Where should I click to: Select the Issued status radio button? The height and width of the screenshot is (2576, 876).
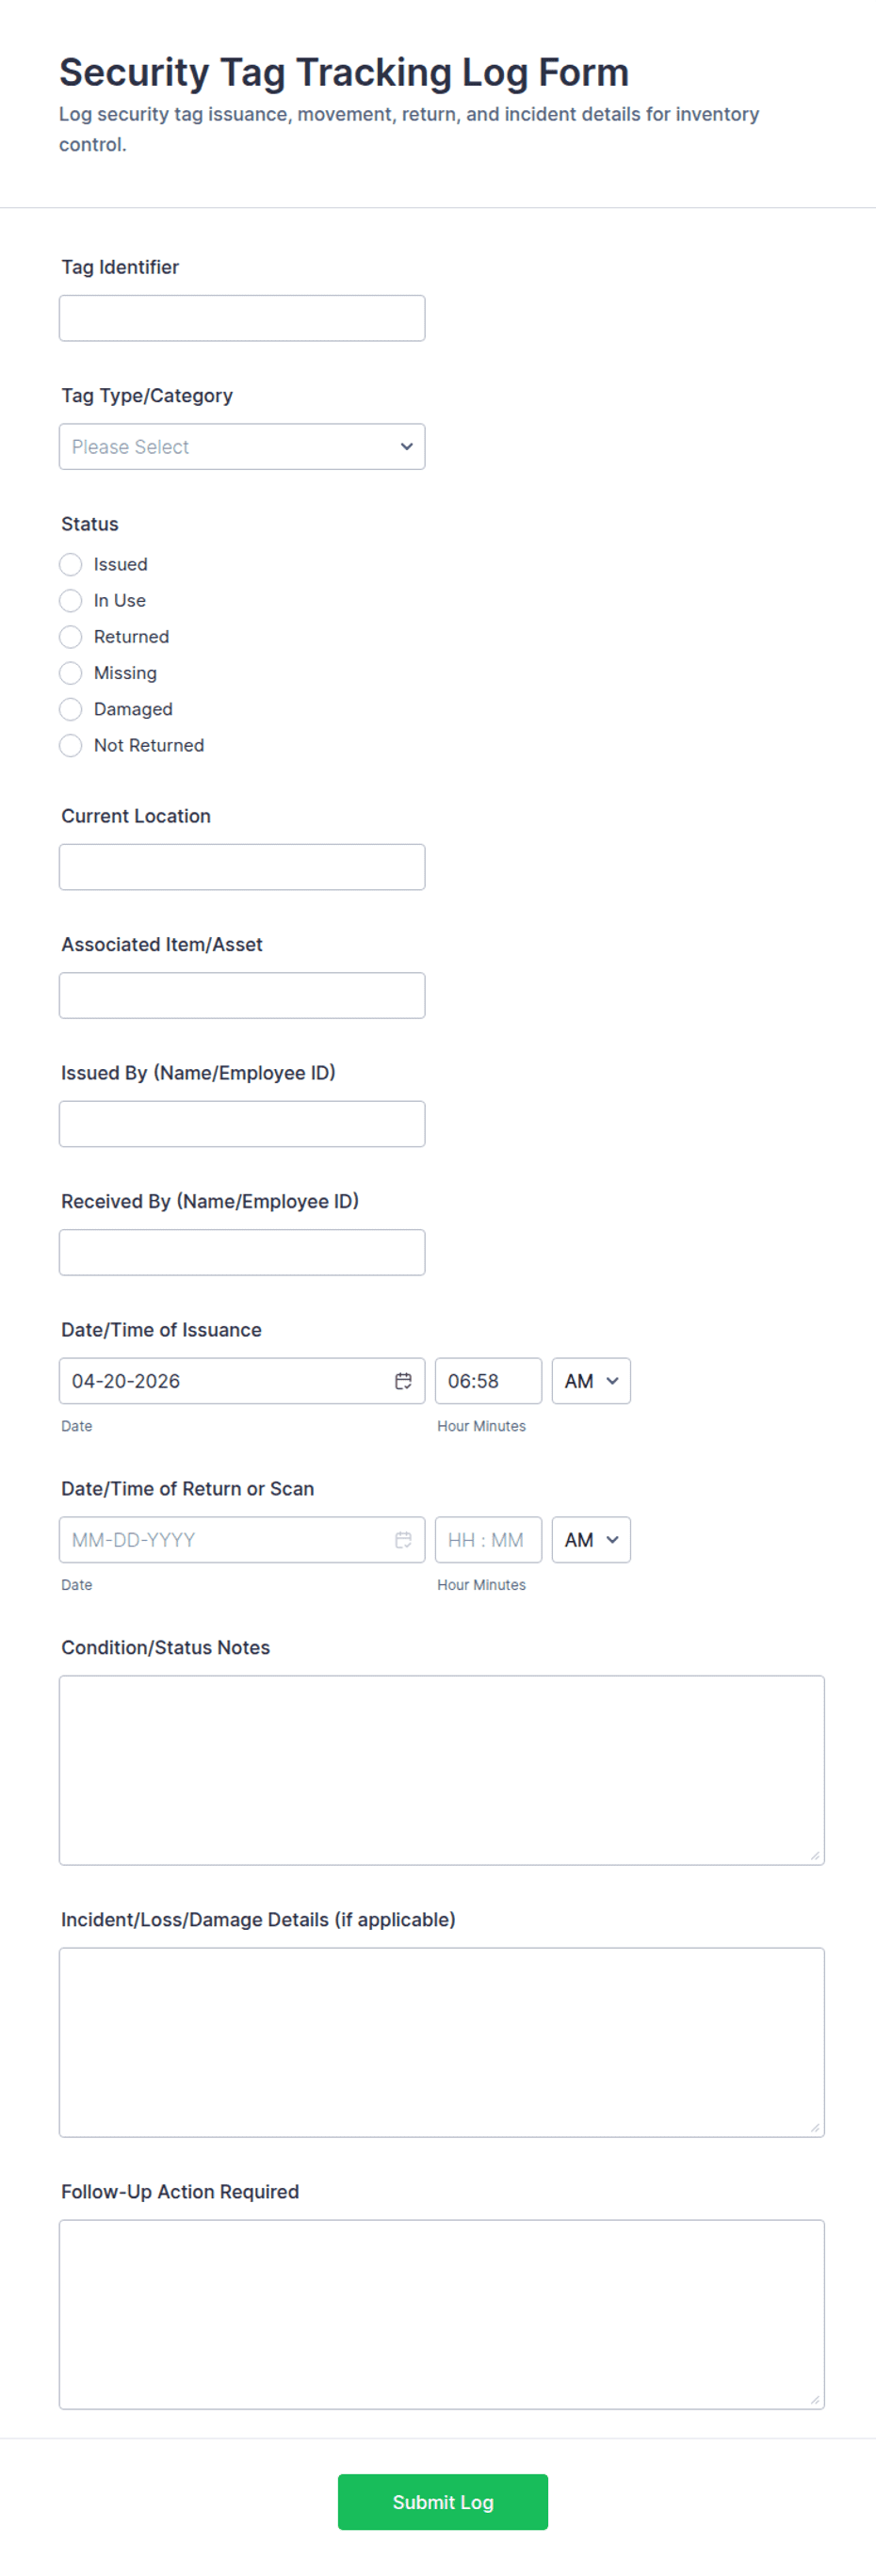71,565
